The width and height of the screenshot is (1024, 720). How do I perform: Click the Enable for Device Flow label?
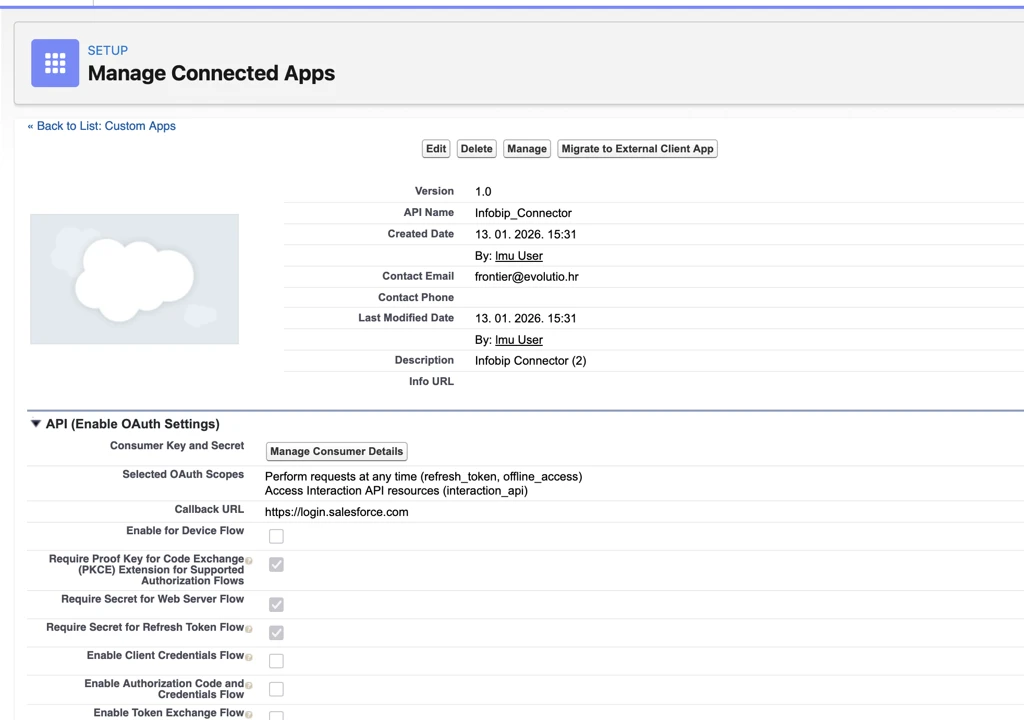(x=185, y=531)
